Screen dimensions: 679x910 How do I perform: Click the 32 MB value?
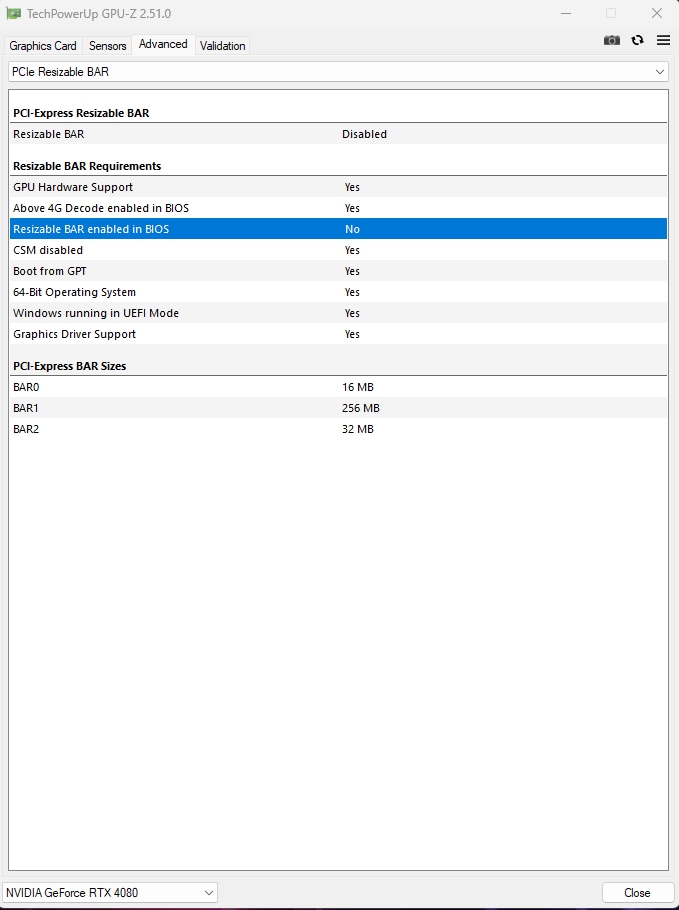(x=357, y=429)
